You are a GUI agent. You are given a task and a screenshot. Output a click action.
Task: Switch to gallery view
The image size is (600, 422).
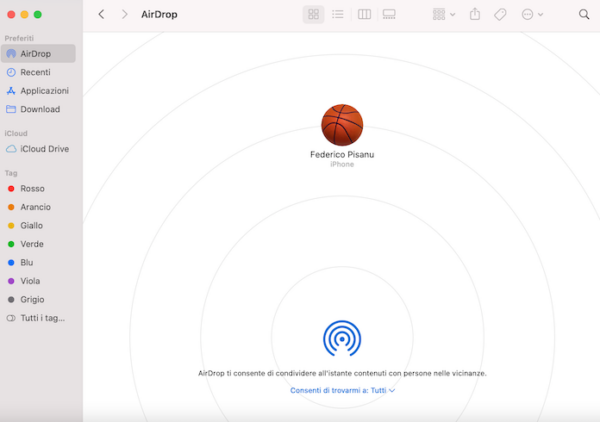[389, 15]
